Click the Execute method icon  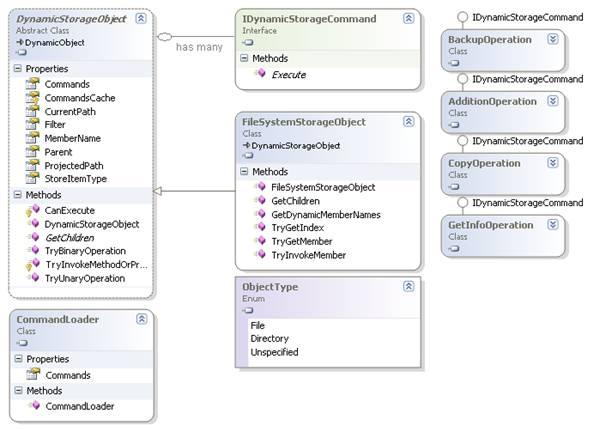click(x=260, y=73)
